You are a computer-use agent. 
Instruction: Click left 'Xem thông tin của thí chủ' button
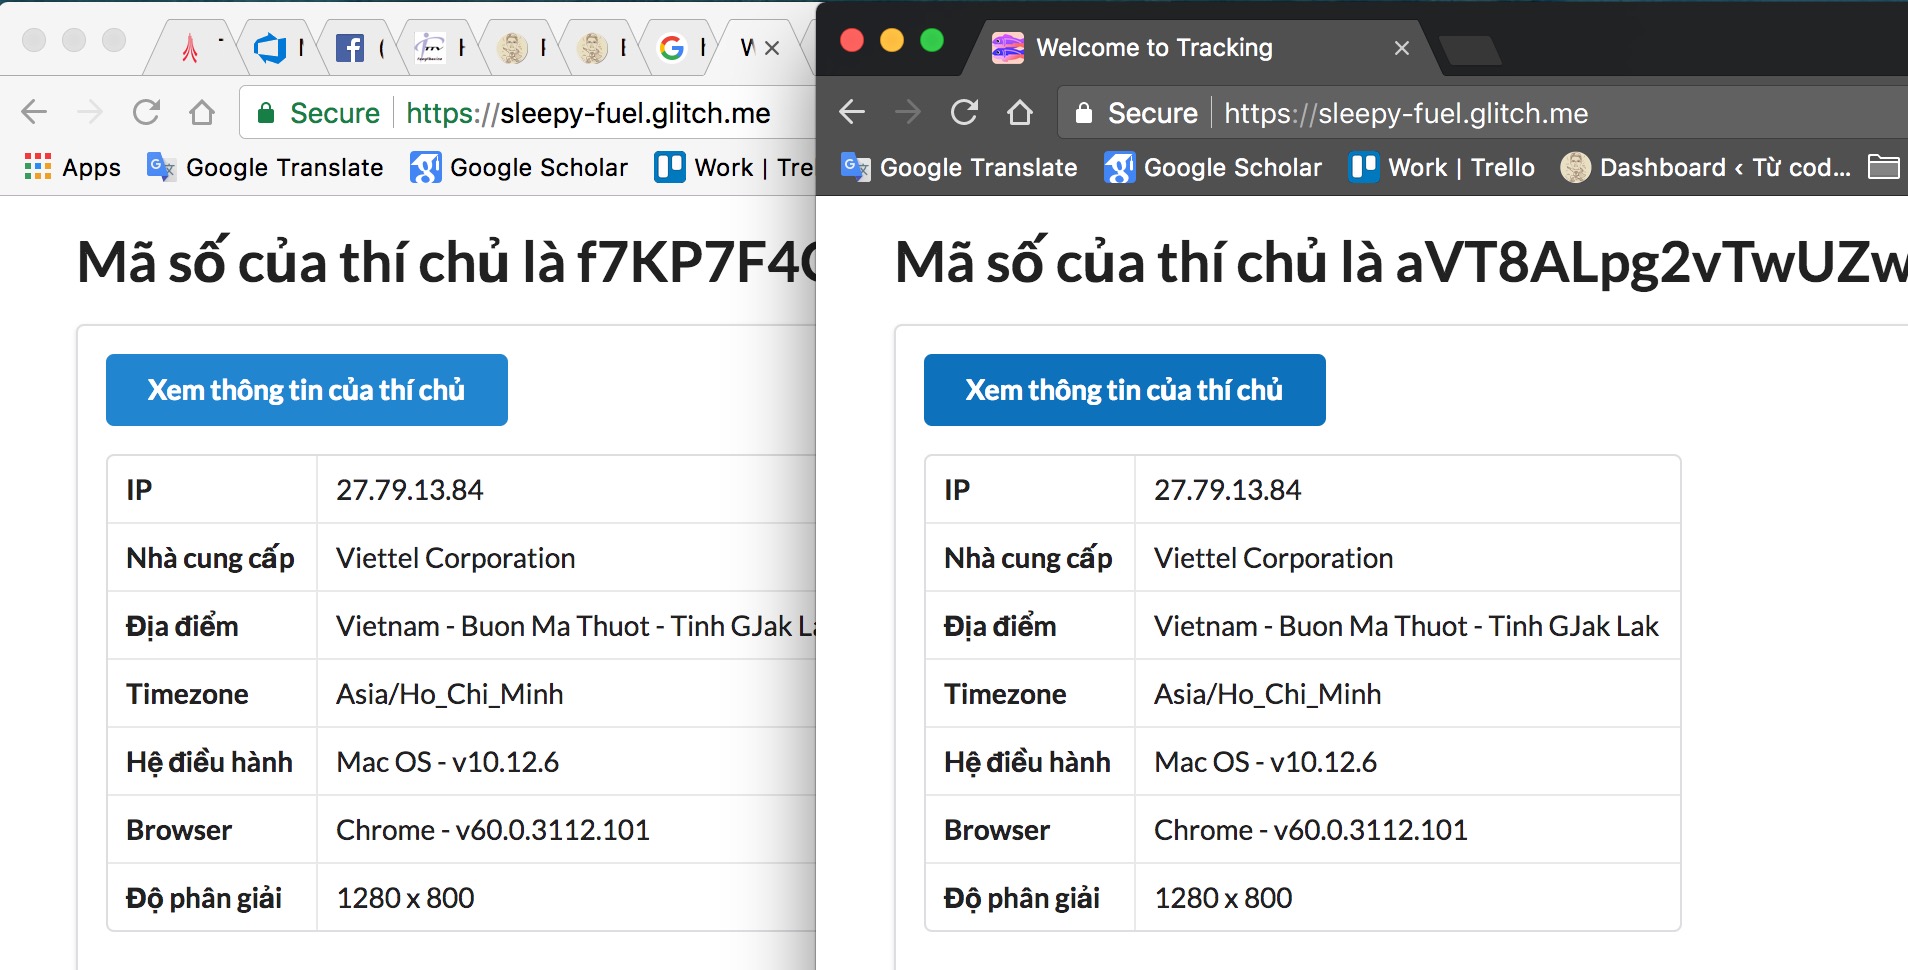(x=306, y=390)
